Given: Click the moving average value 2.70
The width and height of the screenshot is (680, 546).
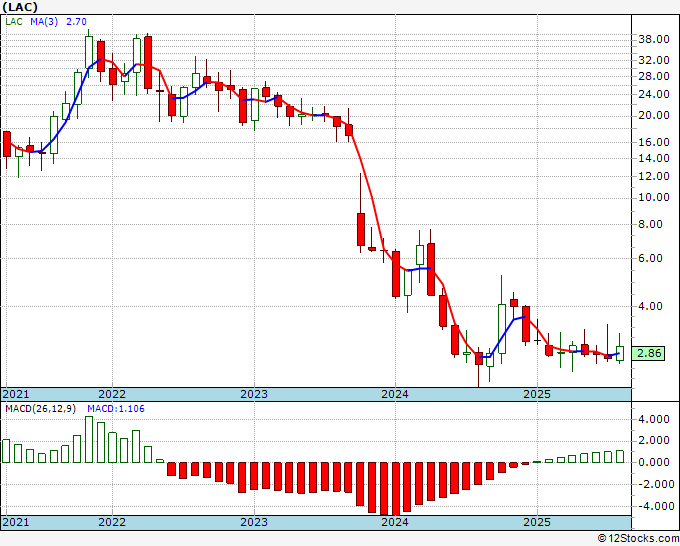Looking at the screenshot, I should 76,22.
